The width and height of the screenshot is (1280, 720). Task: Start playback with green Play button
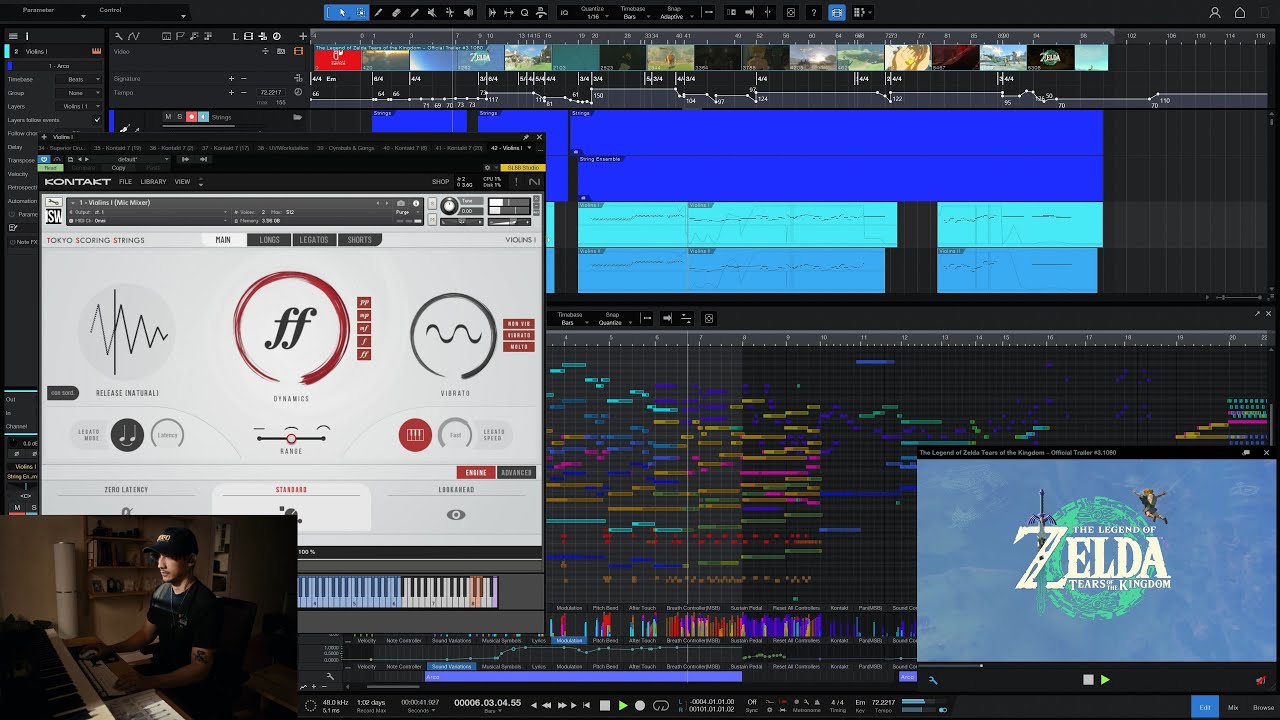(622, 705)
